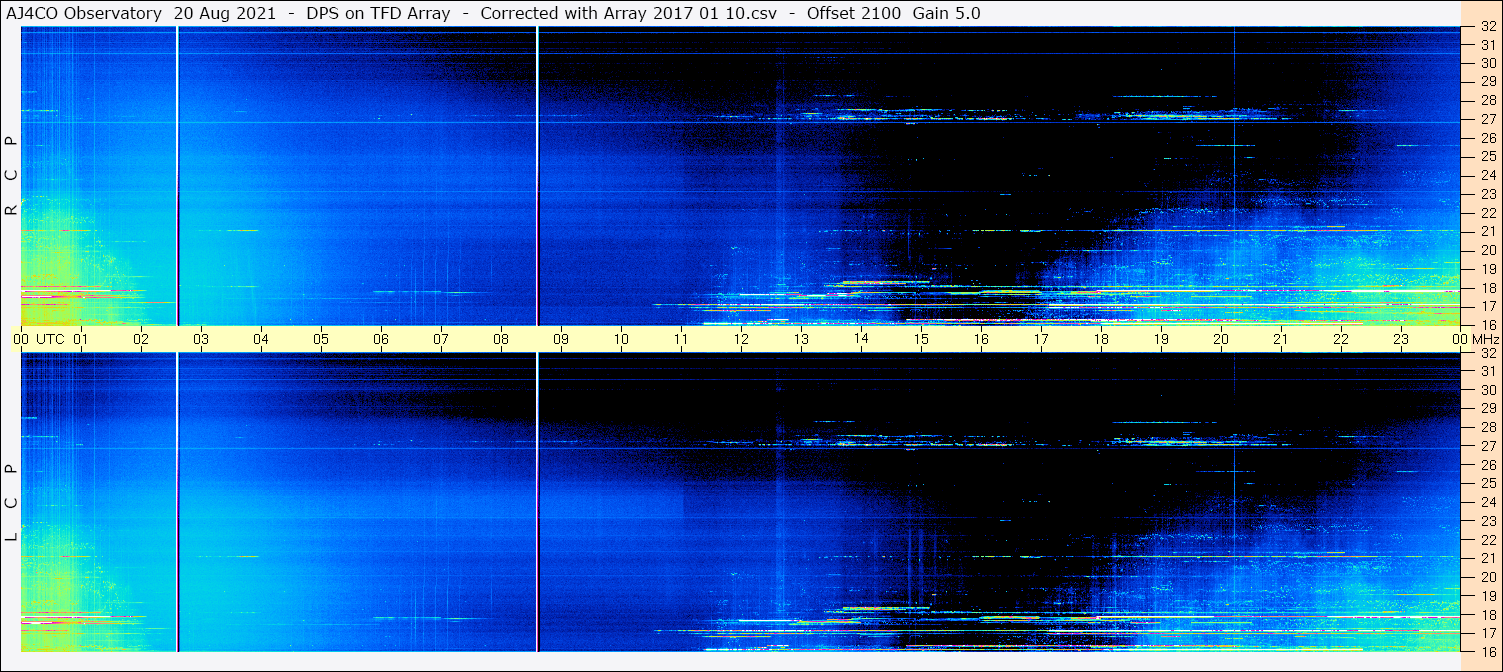
Task: Click 27 MHz tick on RCP frequency scale
Action: (1487, 119)
